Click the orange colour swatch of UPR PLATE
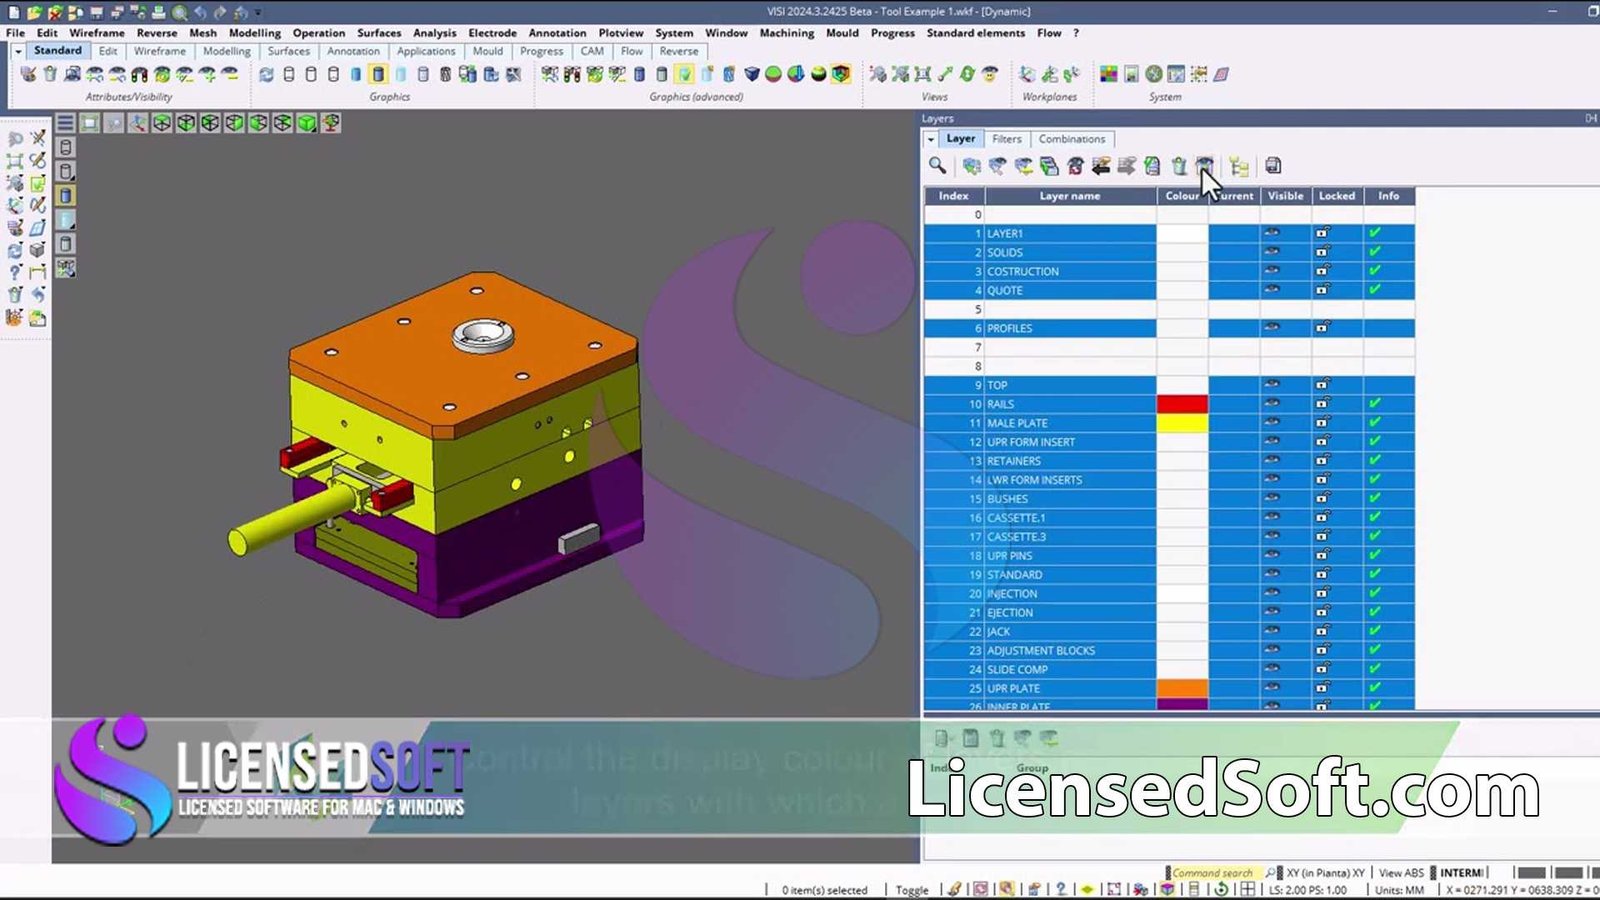 pyautogui.click(x=1182, y=689)
